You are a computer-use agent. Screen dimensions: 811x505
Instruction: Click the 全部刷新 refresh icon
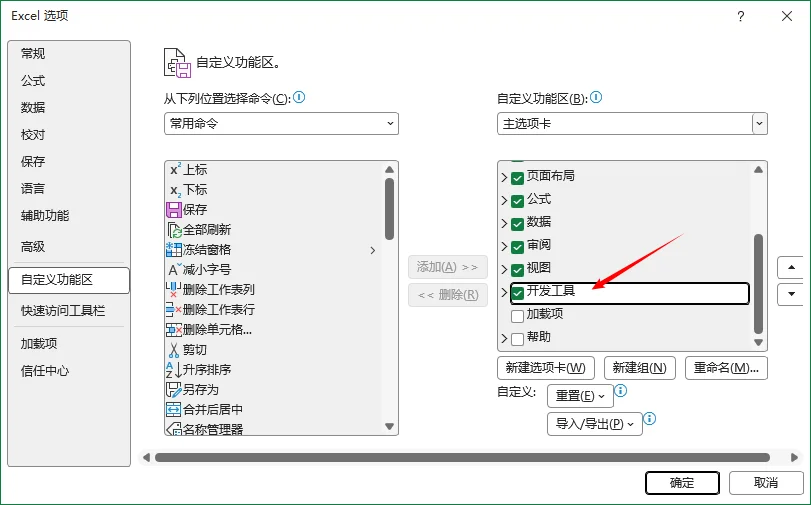pos(174,230)
